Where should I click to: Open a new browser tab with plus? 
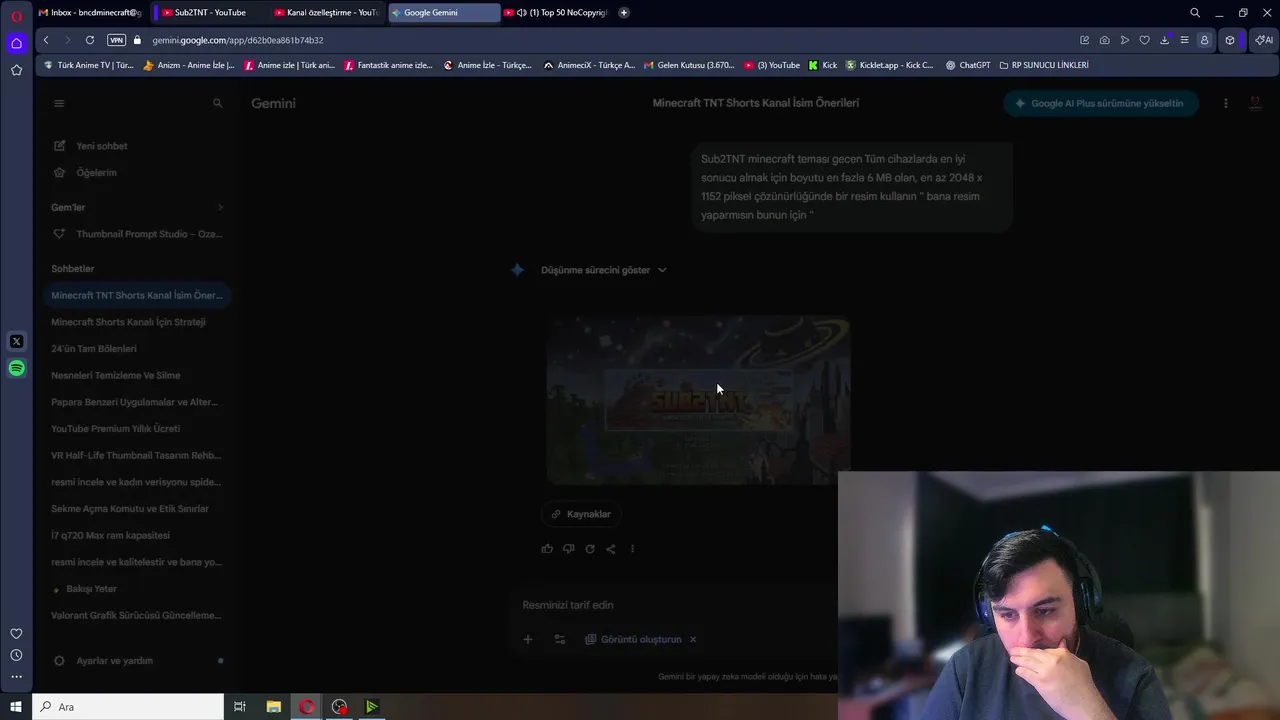click(624, 12)
